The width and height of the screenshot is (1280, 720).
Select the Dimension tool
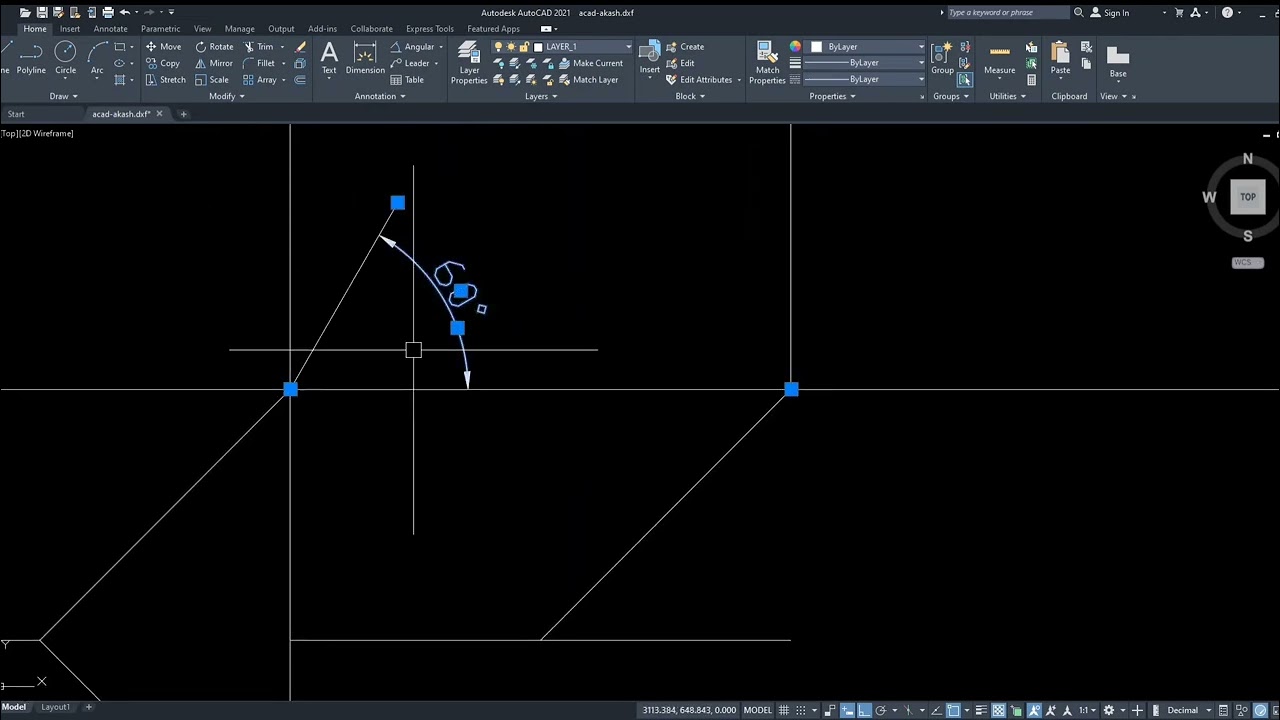(365, 58)
